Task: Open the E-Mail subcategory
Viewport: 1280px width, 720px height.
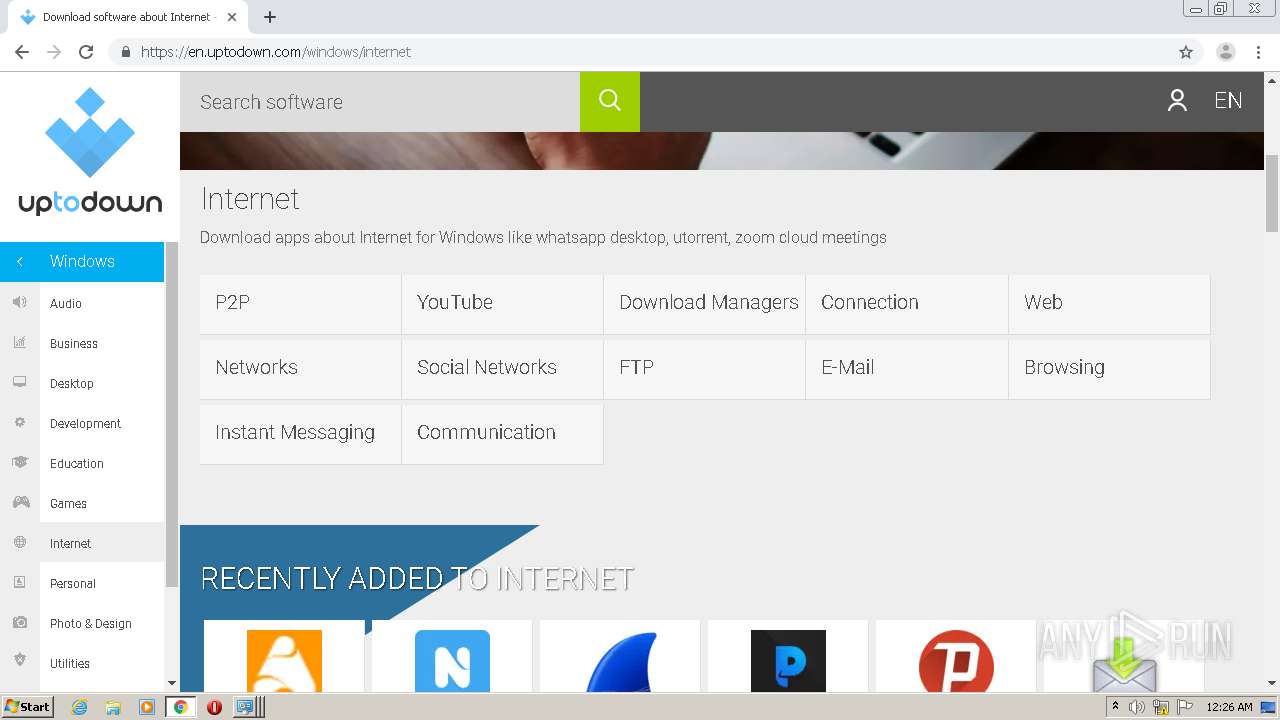Action: [x=906, y=368]
